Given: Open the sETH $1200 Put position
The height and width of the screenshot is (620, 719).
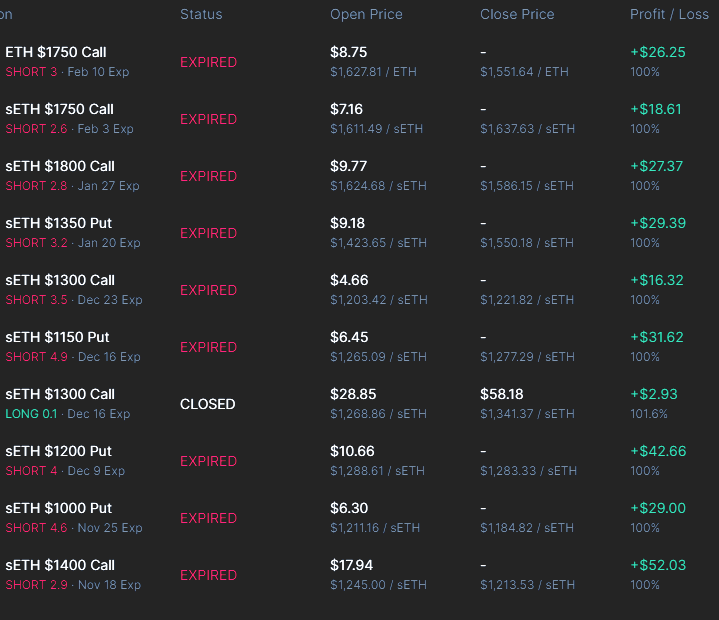Looking at the screenshot, I should [x=58, y=451].
